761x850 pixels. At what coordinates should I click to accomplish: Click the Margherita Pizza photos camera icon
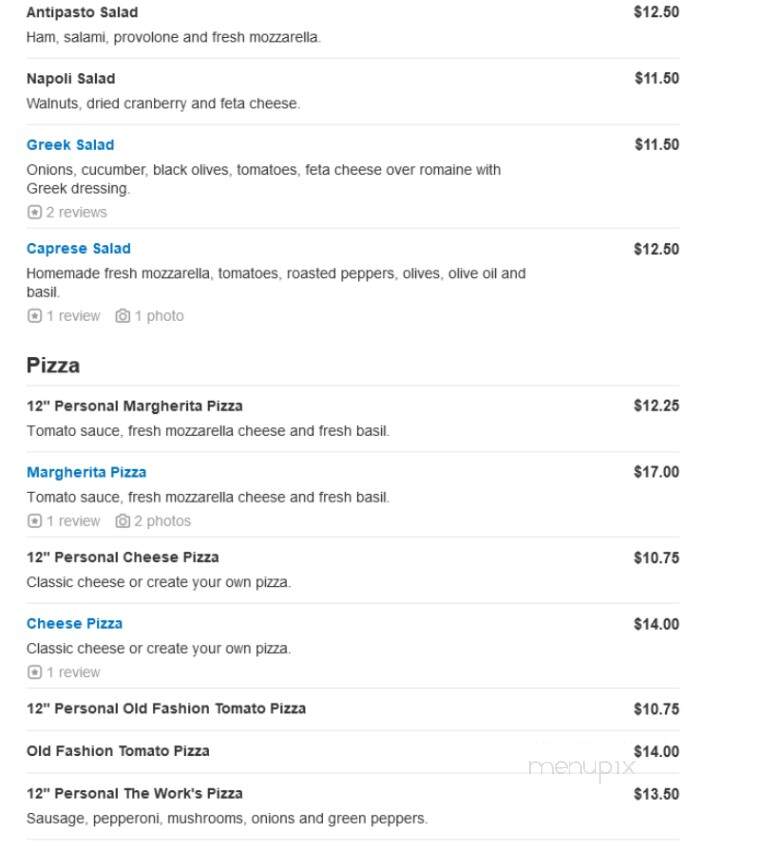coord(122,521)
